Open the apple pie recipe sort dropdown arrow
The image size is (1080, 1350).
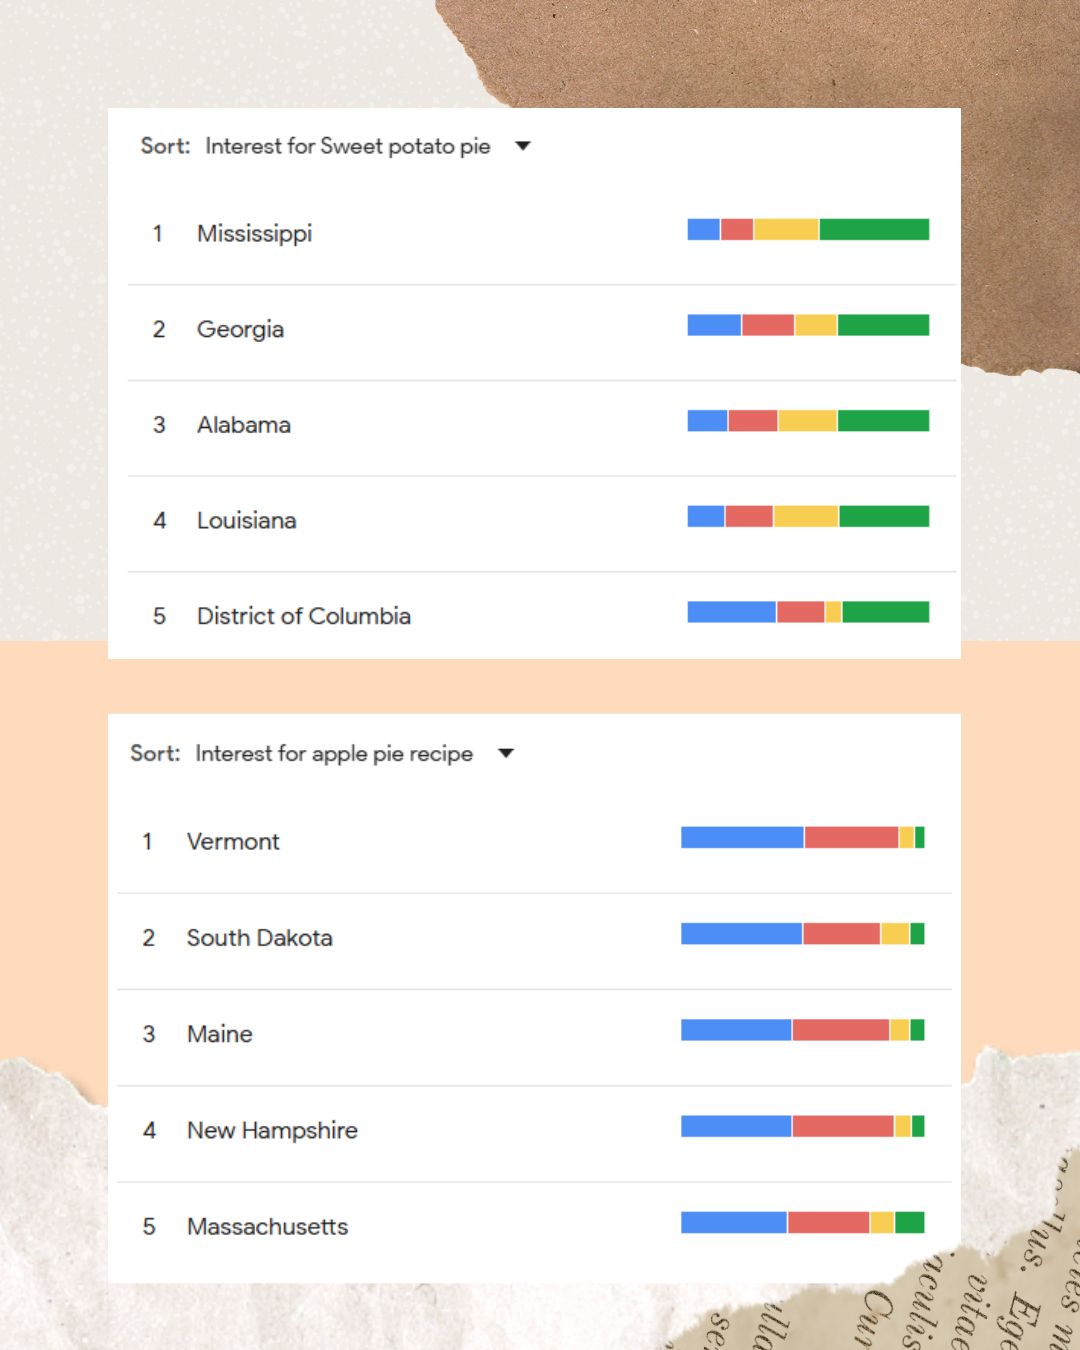(506, 753)
